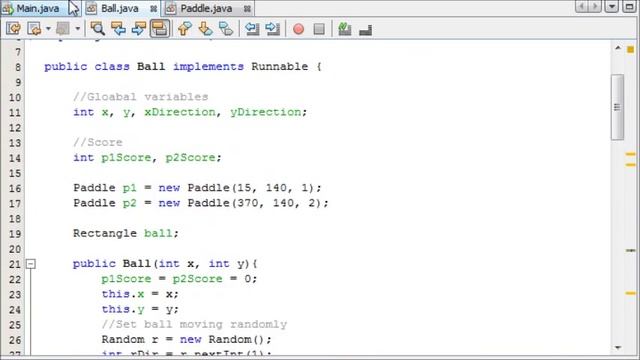Click the xDirection variable on line 11
This screenshot has height=360, width=640.
[x=180, y=112]
